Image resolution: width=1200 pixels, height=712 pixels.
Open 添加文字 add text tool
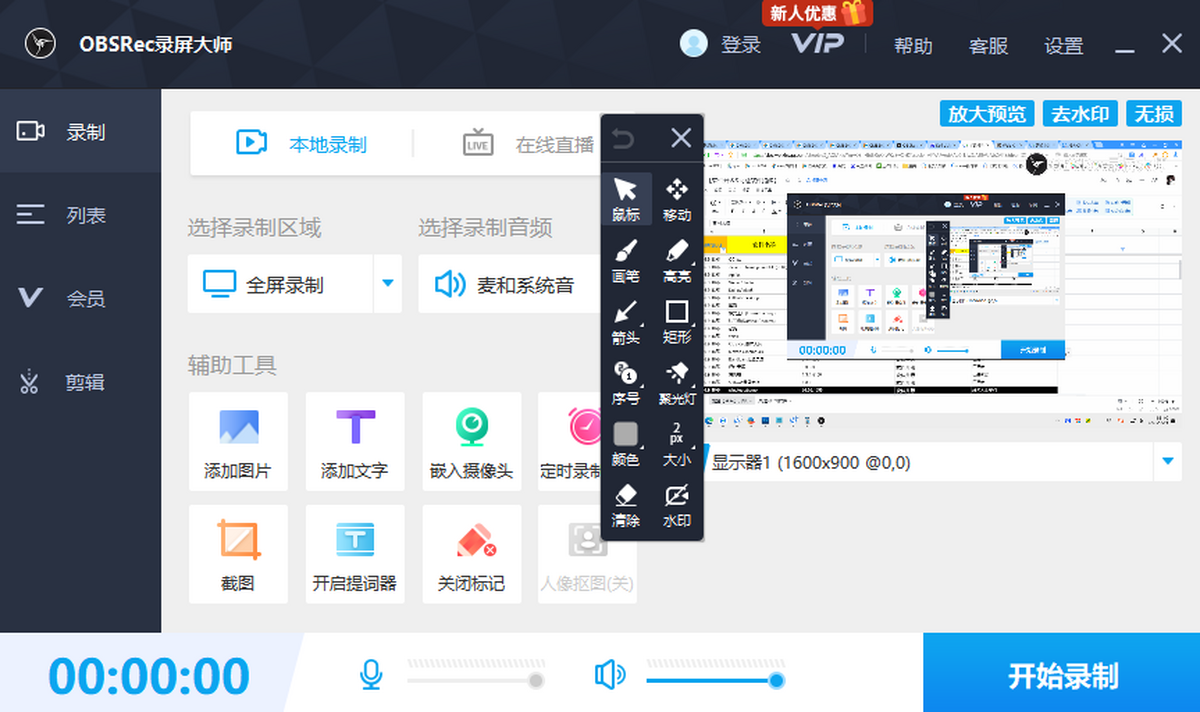pyautogui.click(x=355, y=441)
